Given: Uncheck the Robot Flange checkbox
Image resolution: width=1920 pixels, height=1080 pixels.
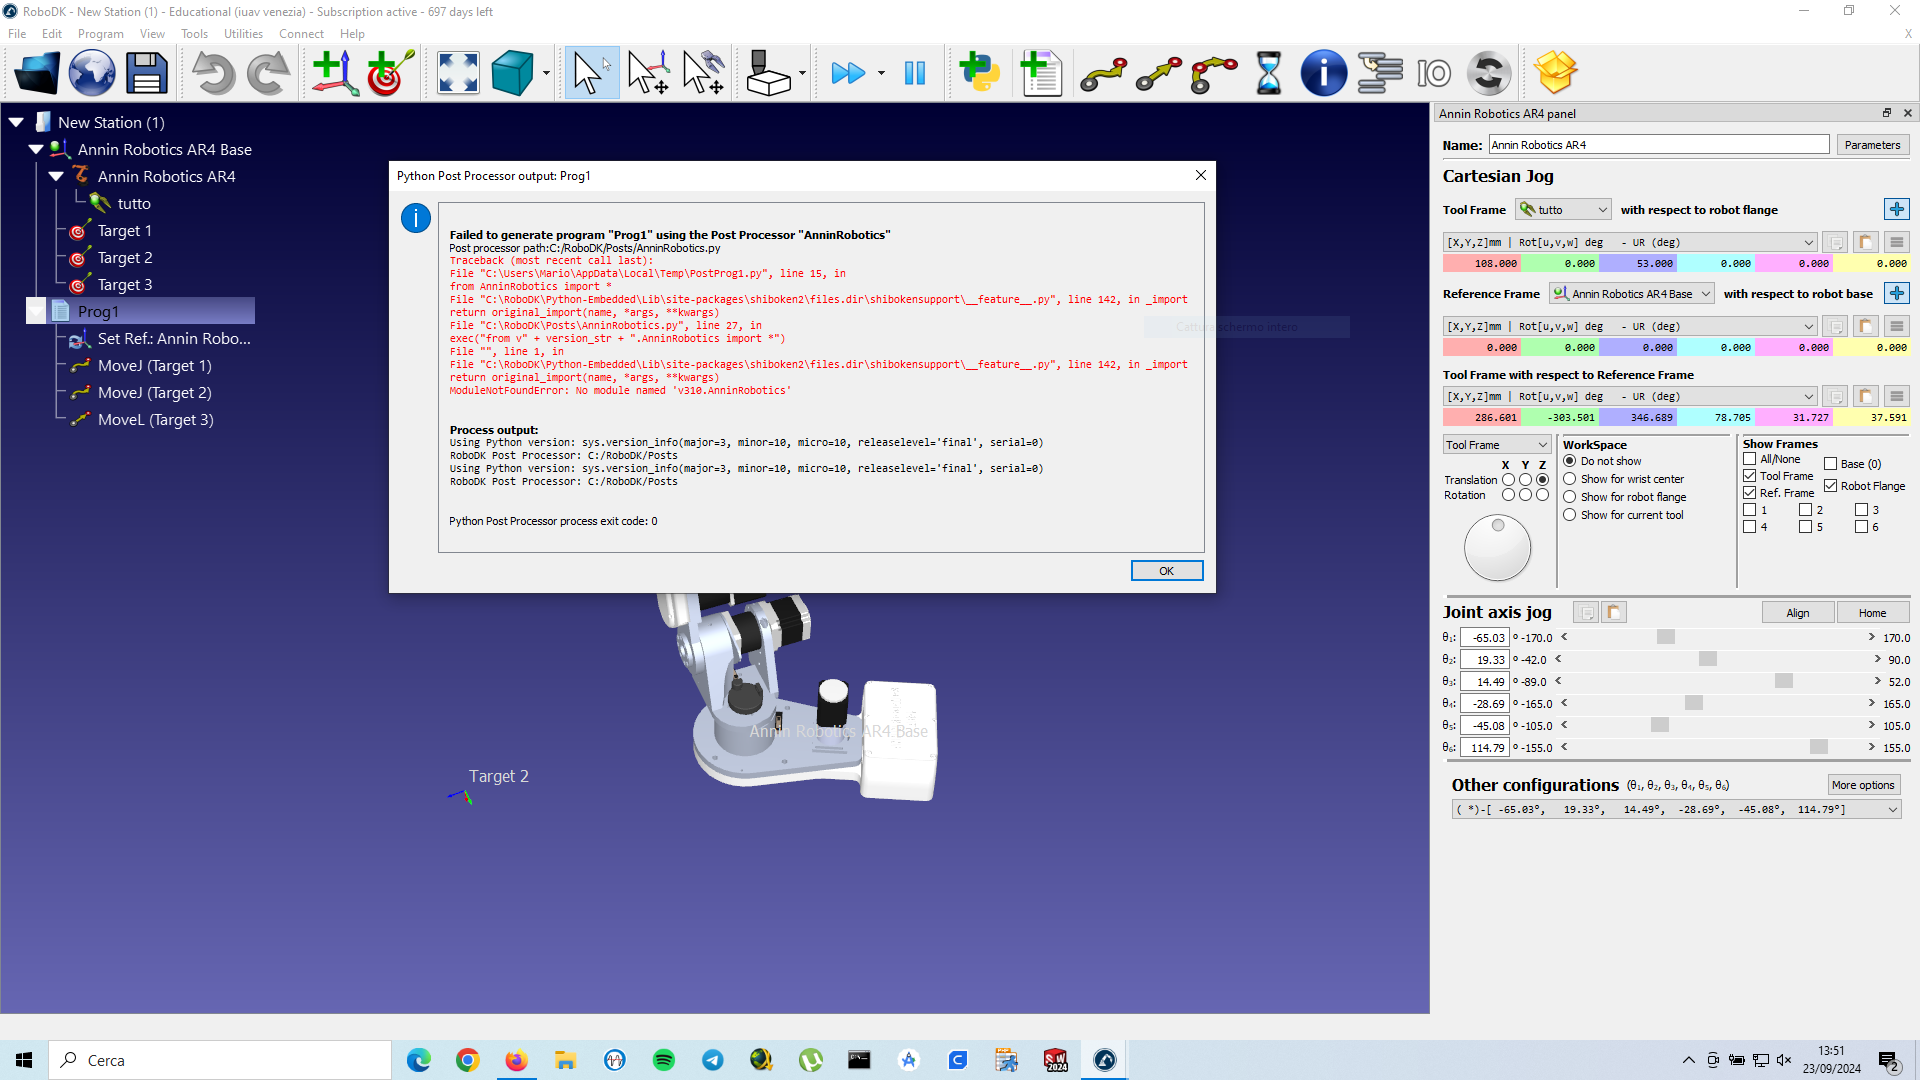Looking at the screenshot, I should pyautogui.click(x=1830, y=486).
